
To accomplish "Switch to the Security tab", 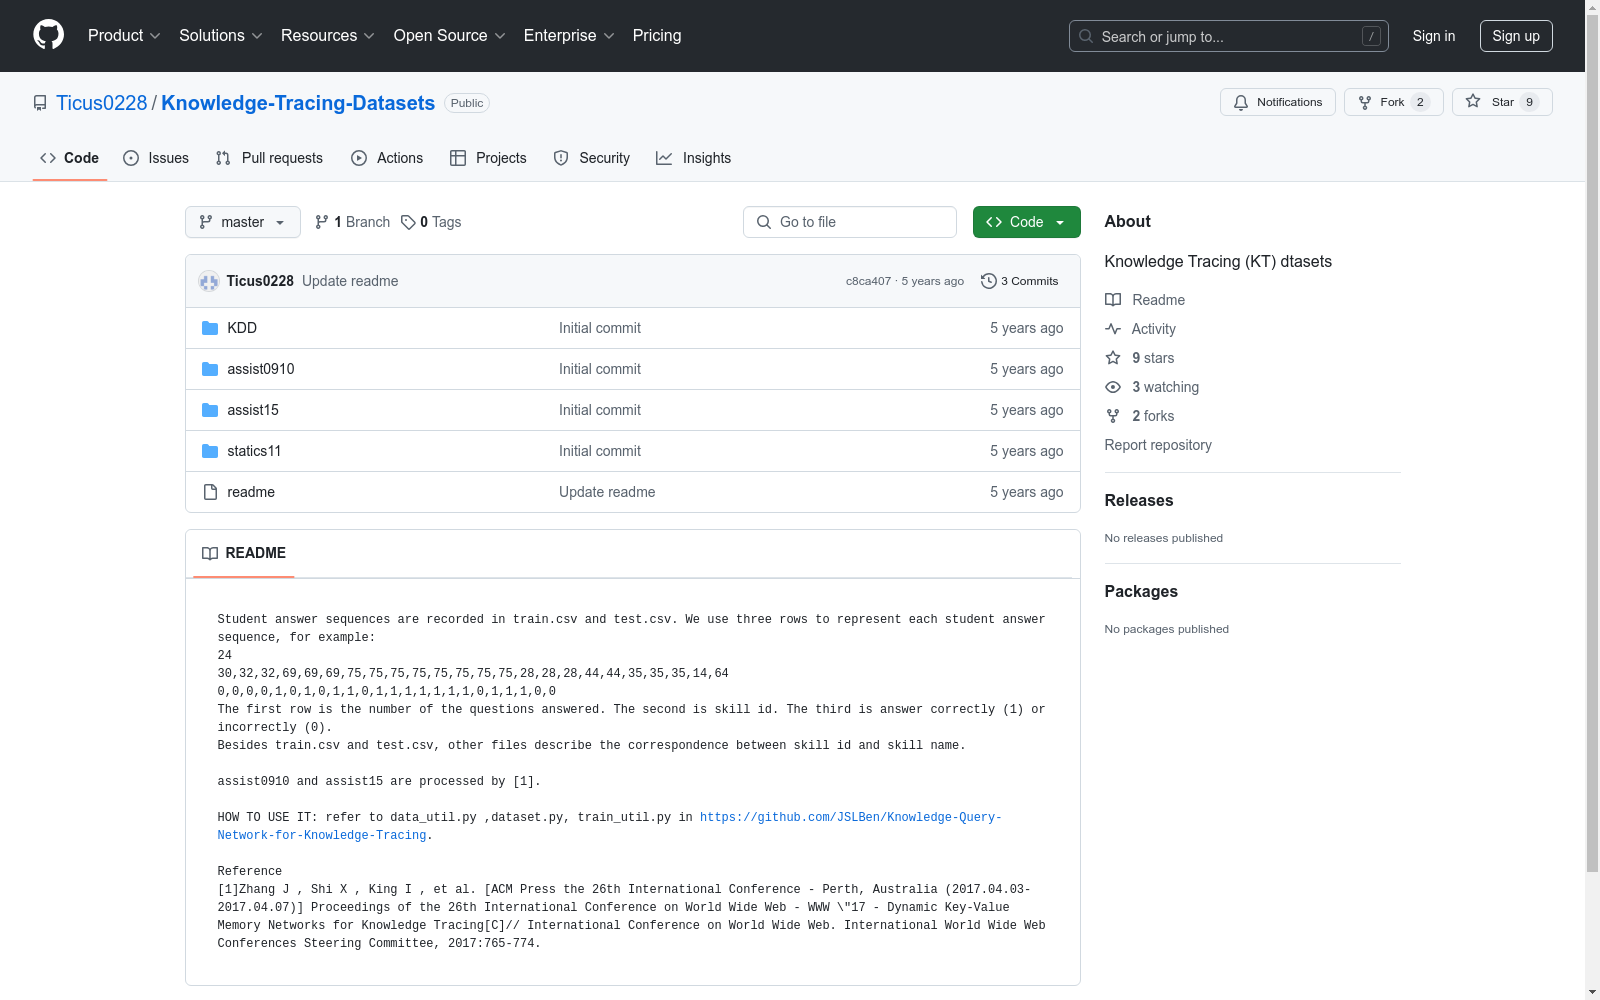I will (x=592, y=158).
